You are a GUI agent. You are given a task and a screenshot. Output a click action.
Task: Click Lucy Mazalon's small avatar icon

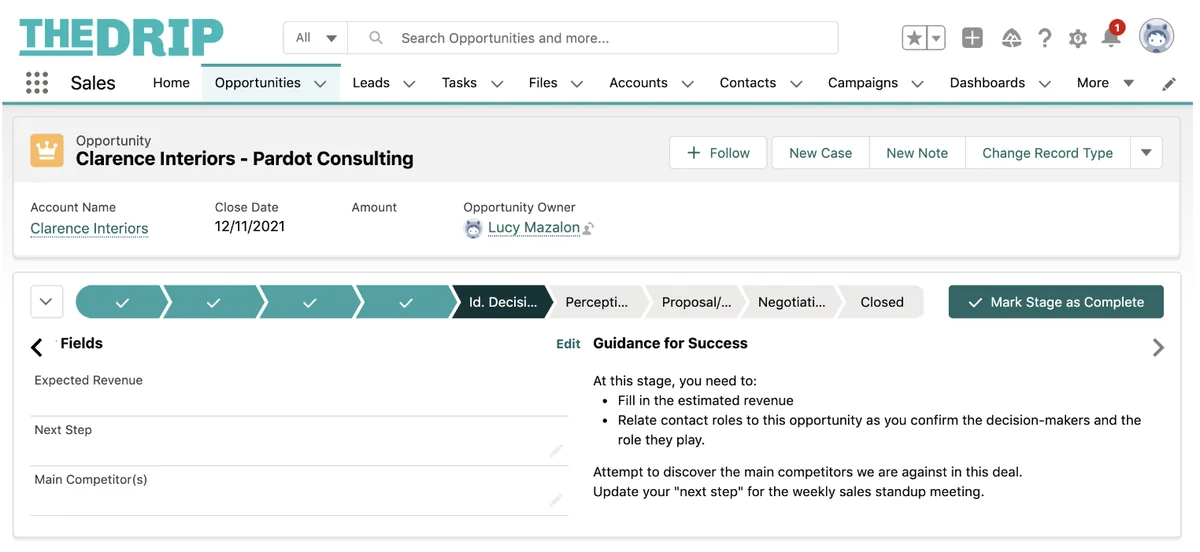[473, 229]
